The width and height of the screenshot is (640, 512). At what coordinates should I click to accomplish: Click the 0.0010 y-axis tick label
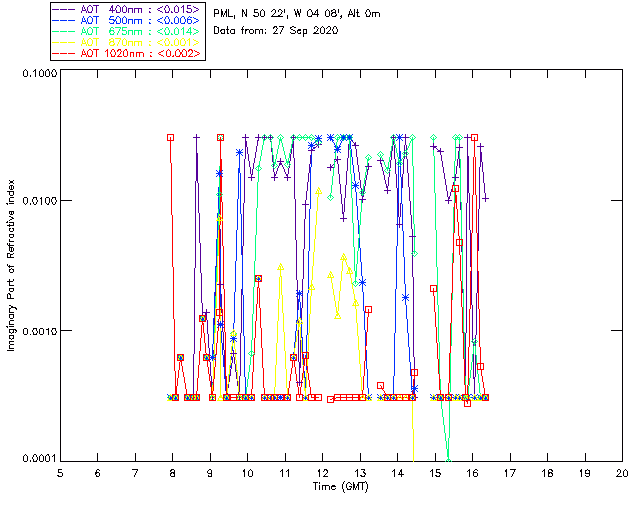coord(39,331)
